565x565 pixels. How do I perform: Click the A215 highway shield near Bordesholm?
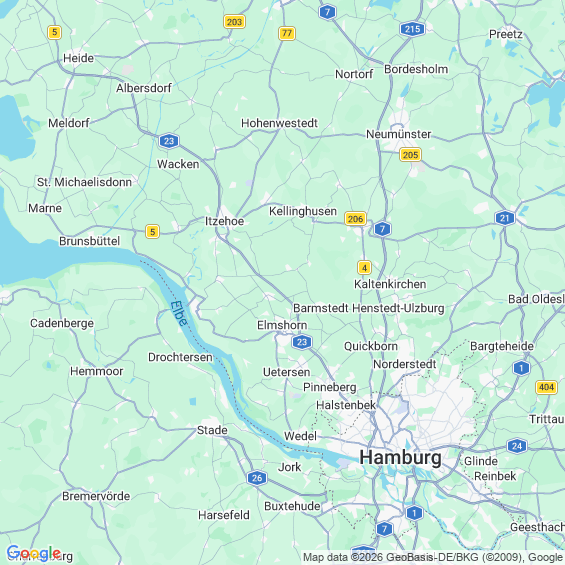[x=413, y=29]
